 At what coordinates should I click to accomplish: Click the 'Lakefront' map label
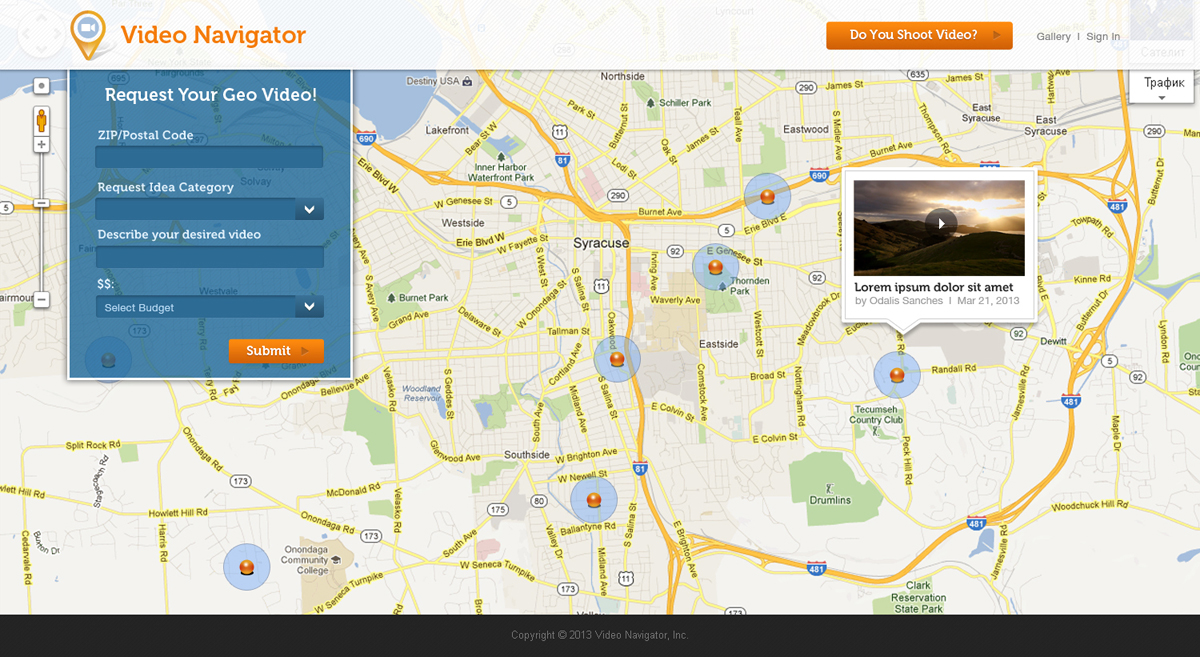[x=447, y=130]
